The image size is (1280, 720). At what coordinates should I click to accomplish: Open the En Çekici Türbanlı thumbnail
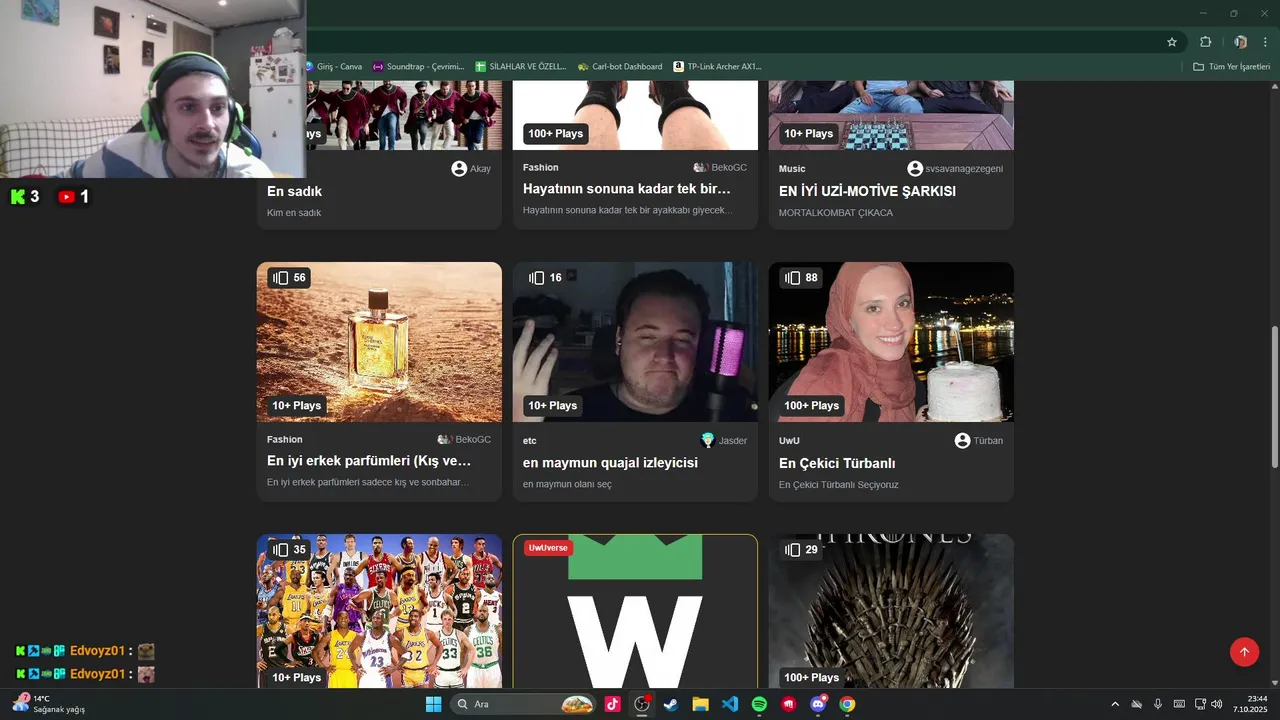[x=891, y=342]
